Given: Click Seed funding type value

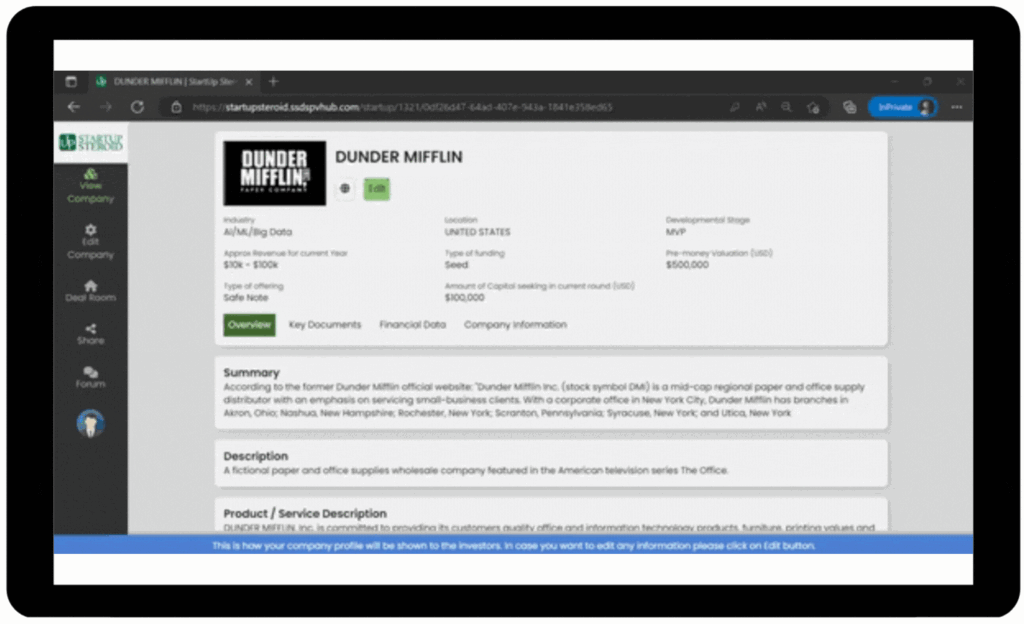Looking at the screenshot, I should pos(456,265).
